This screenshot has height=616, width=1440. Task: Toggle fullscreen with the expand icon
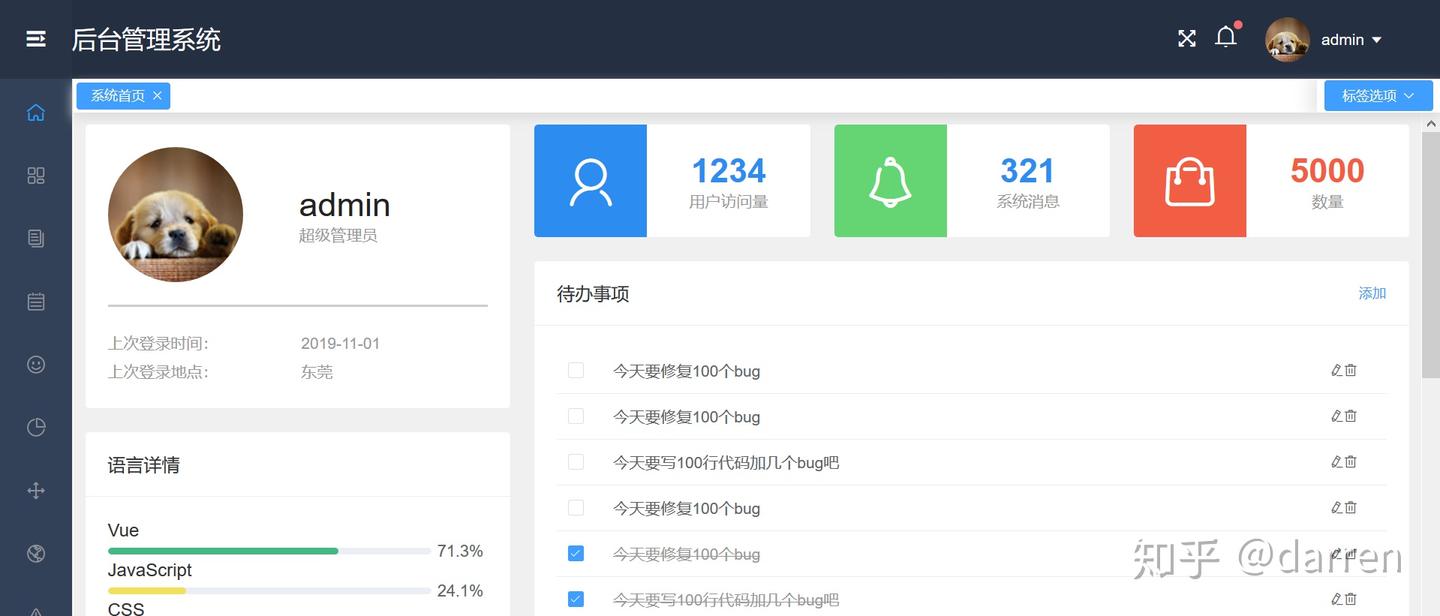tap(1186, 38)
